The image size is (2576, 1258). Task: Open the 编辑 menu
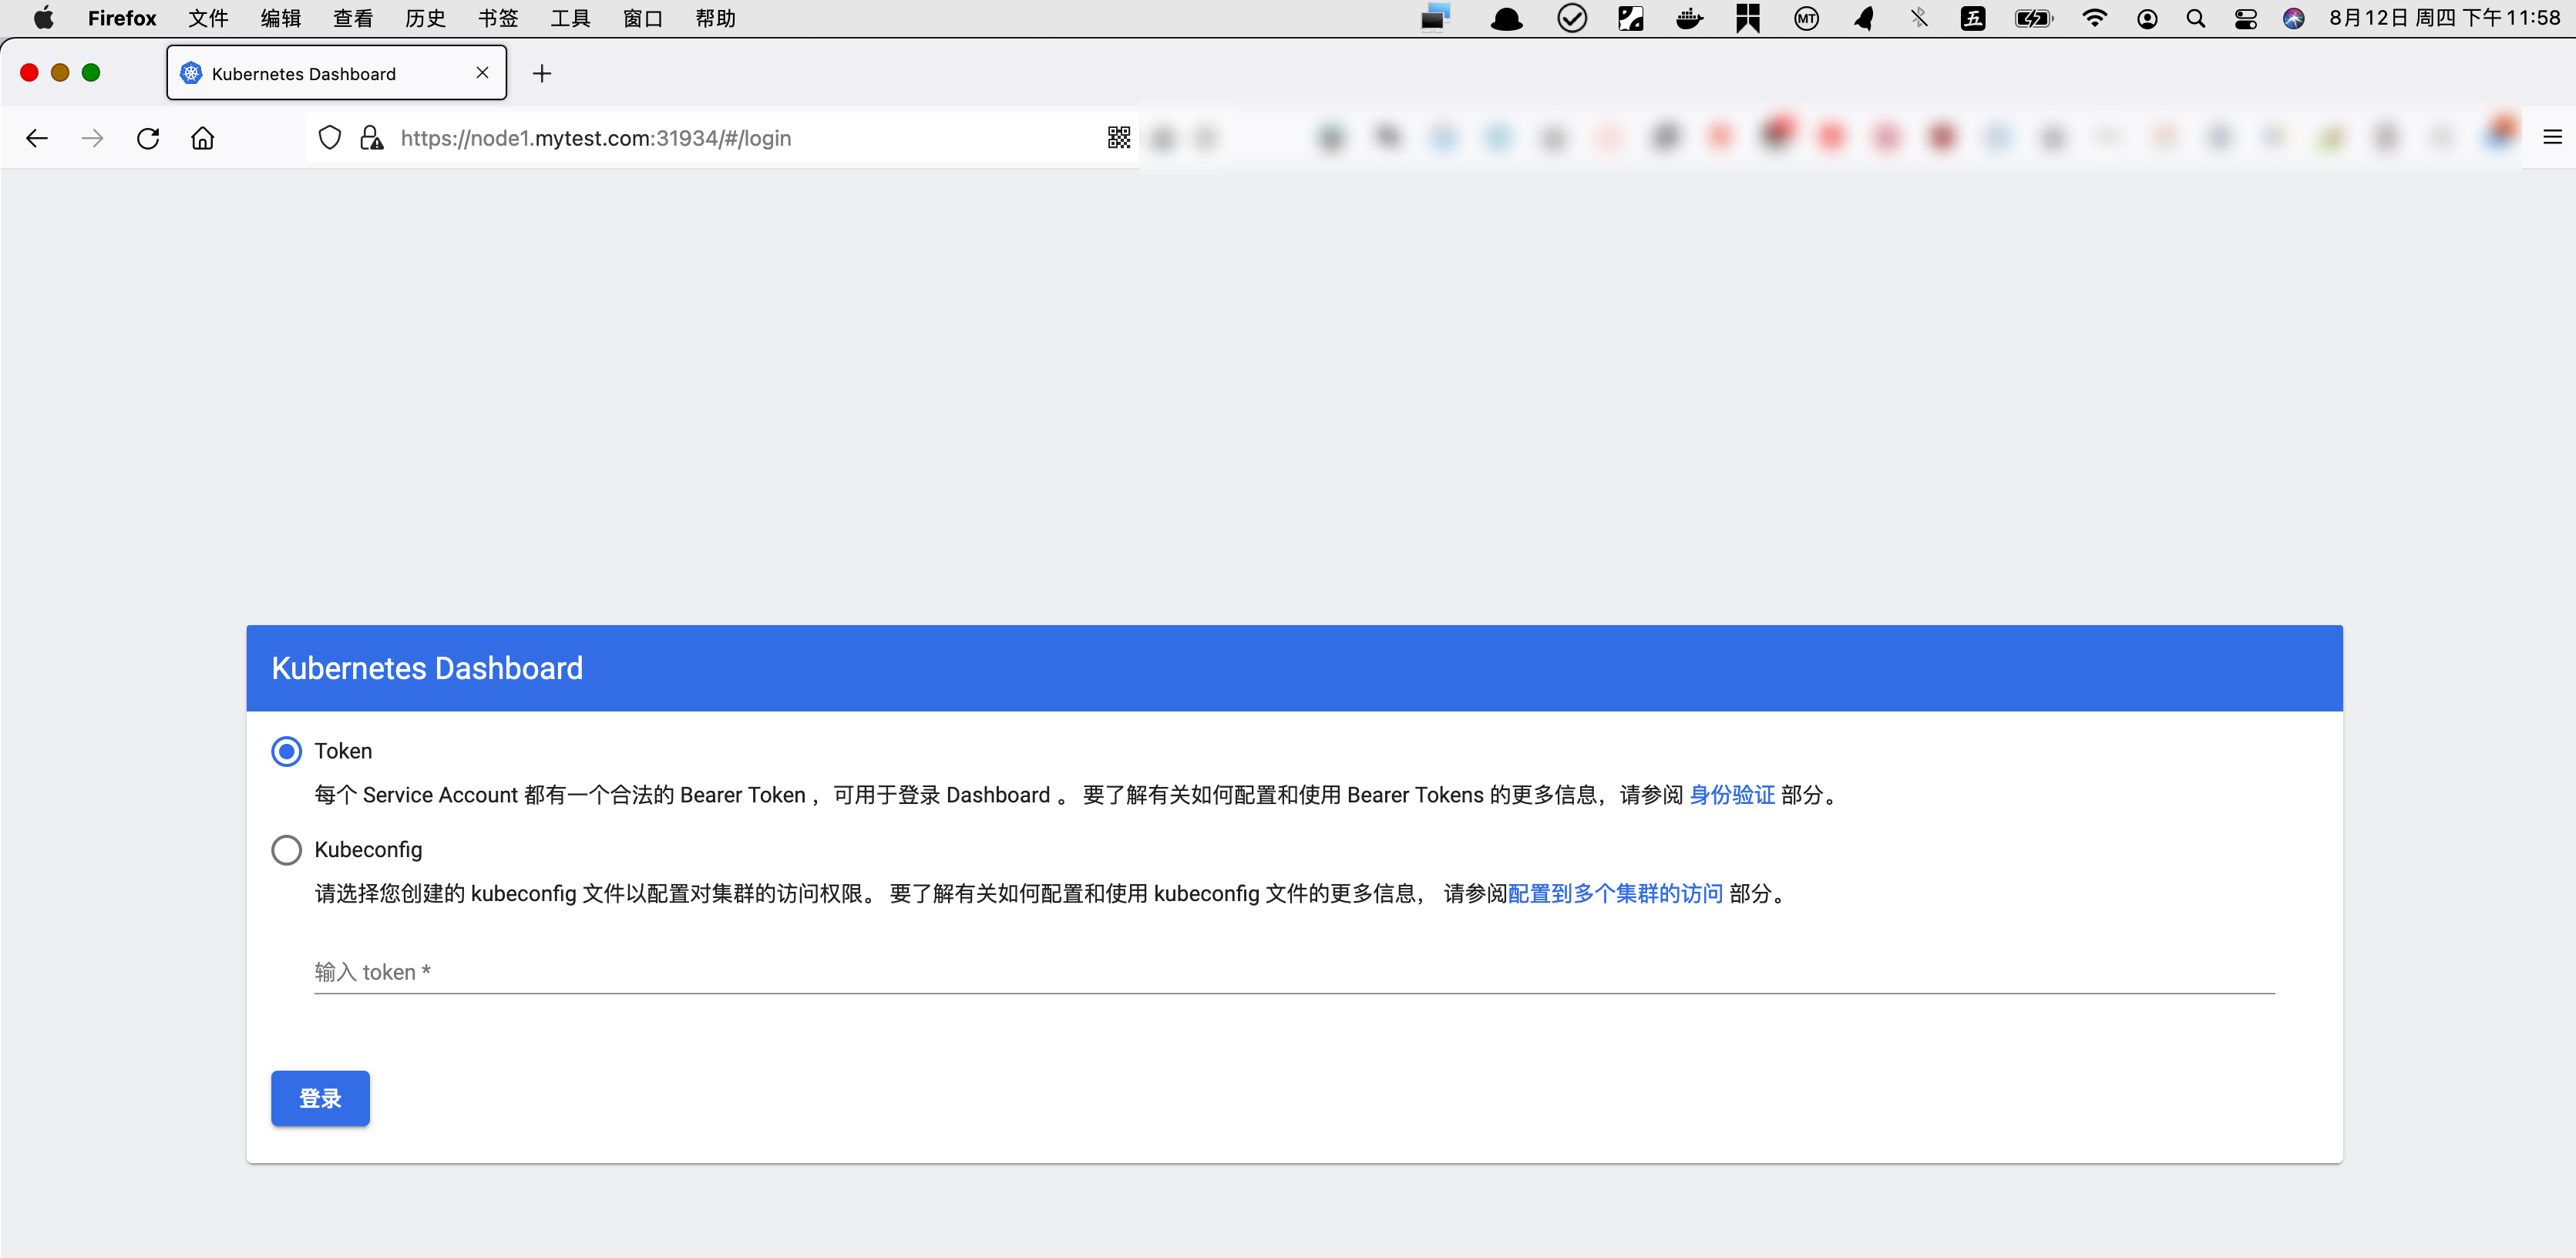click(x=280, y=18)
